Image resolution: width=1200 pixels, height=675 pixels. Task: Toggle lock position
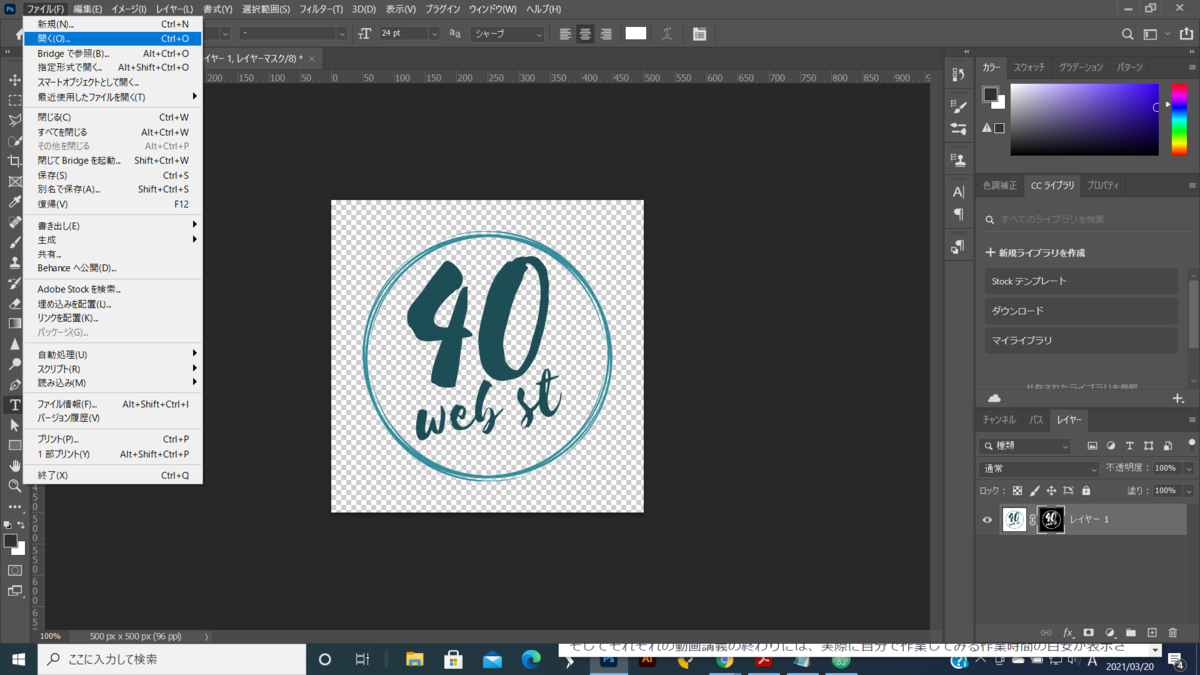coord(1051,491)
